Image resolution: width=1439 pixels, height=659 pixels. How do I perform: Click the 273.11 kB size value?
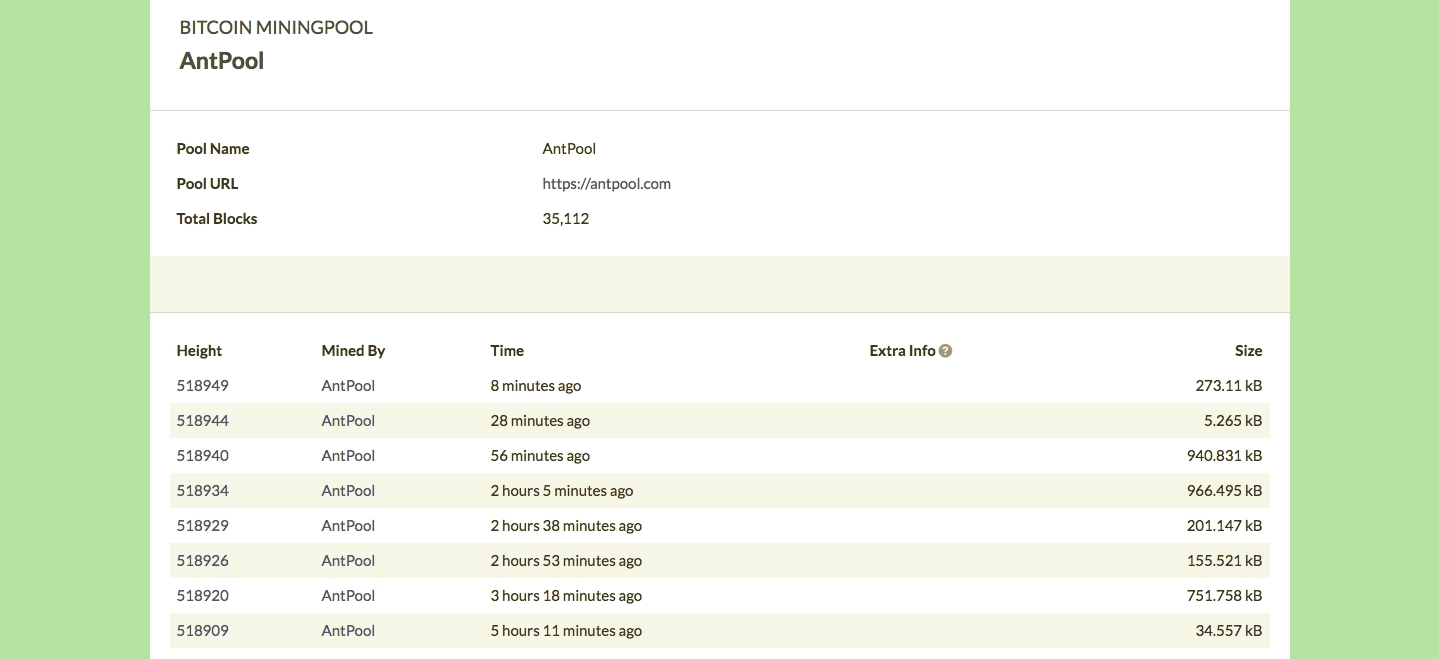(1229, 386)
